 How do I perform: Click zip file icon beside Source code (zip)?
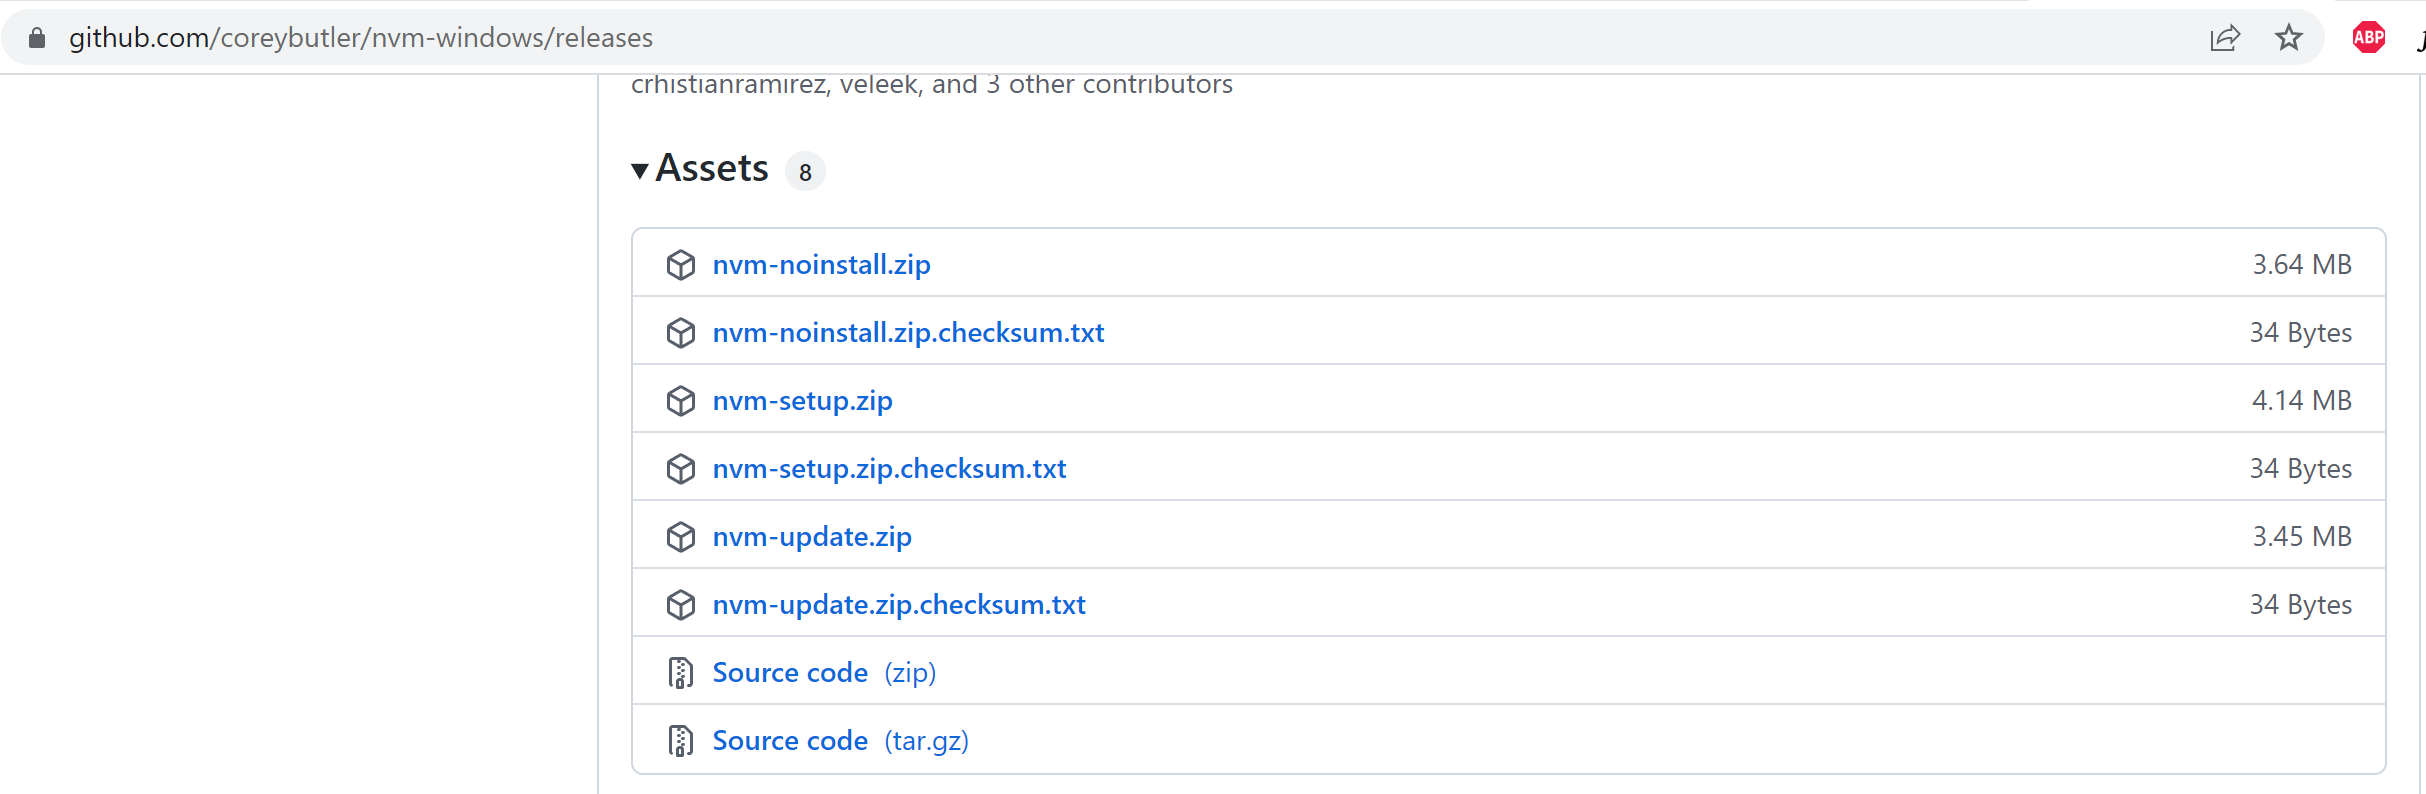point(681,673)
